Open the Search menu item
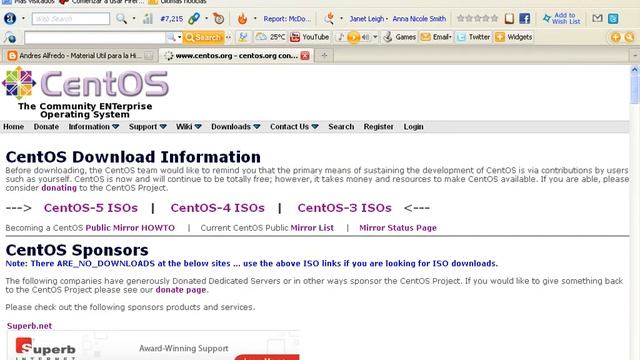 [341, 127]
